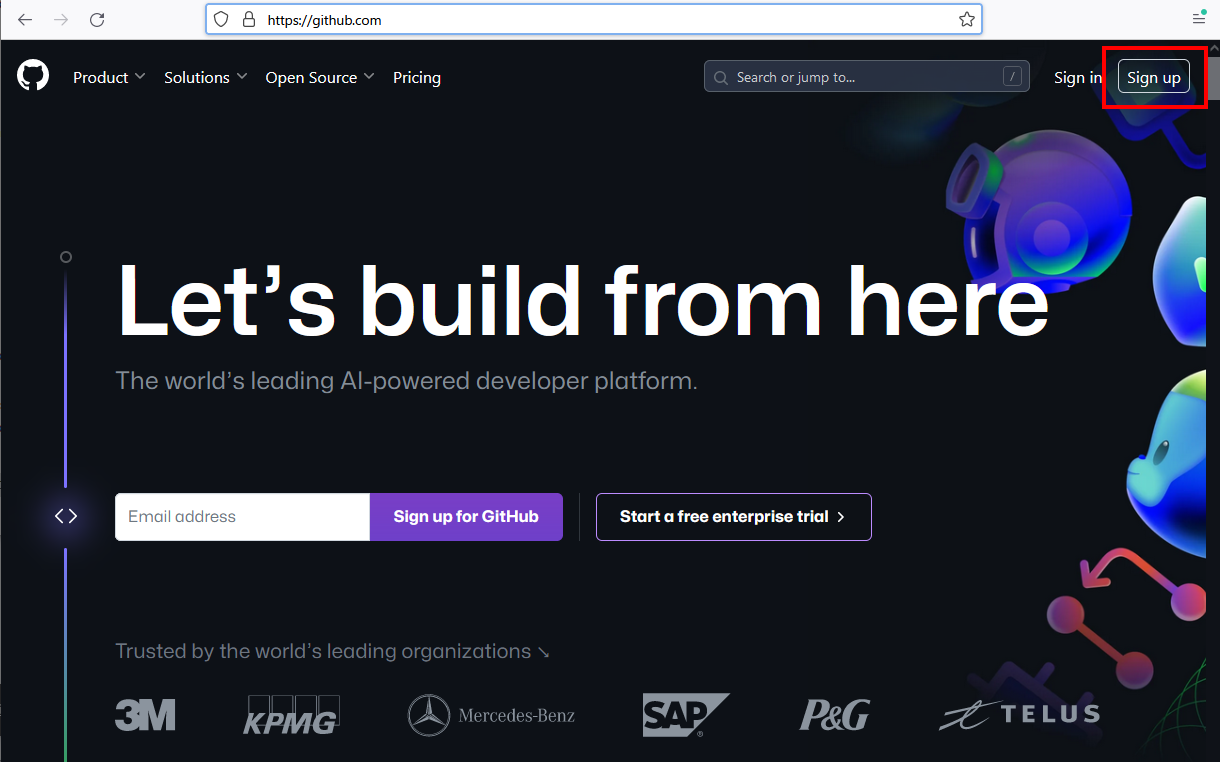1220x762 pixels.
Task: Click the browser URL address bar
Action: [600, 20]
